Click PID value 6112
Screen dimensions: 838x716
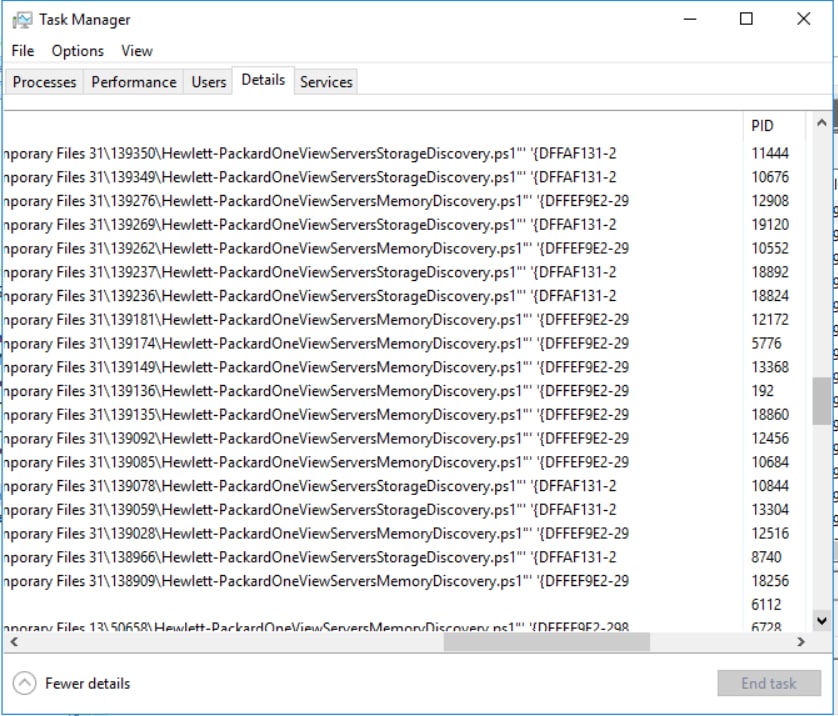pos(766,605)
